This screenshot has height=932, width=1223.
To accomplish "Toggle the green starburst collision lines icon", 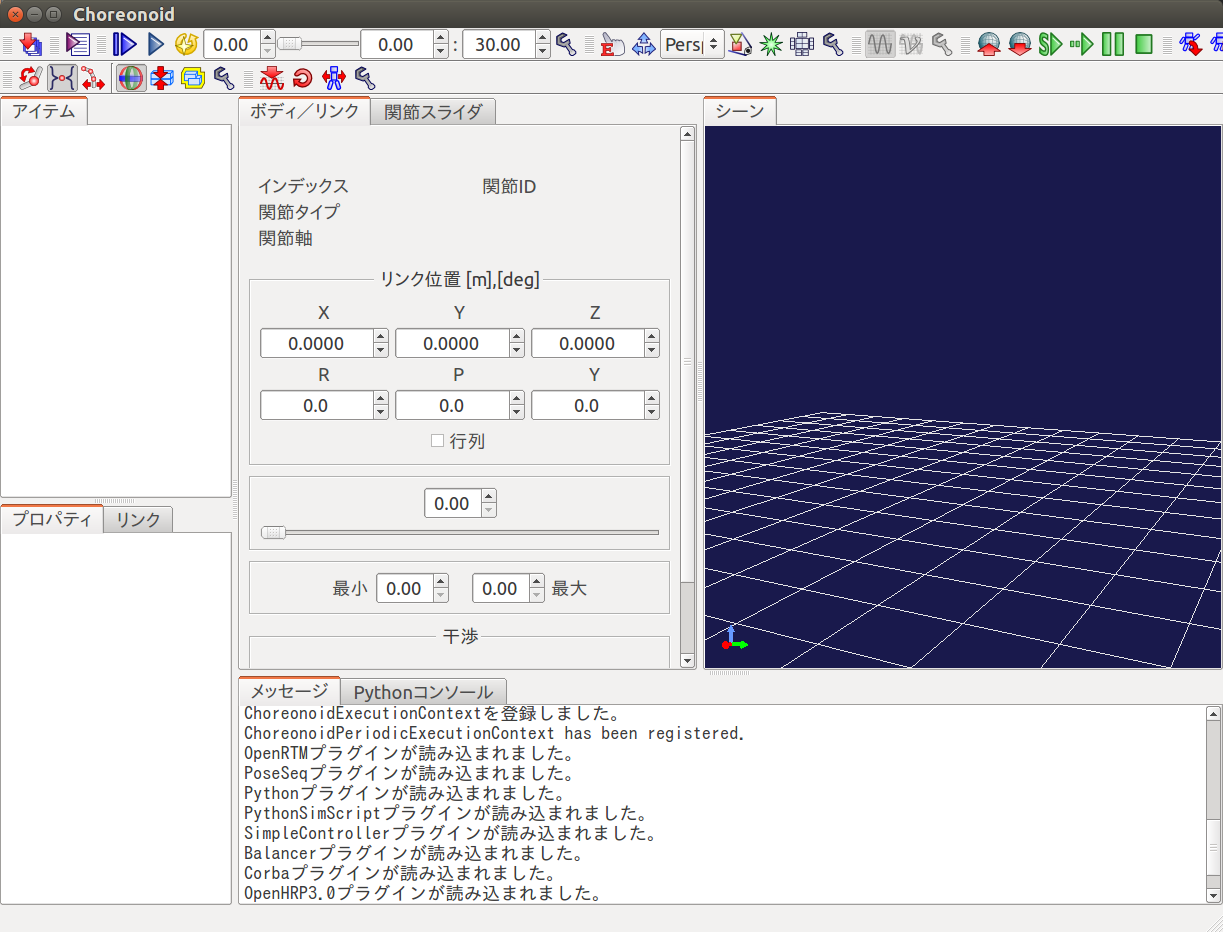I will 771,44.
